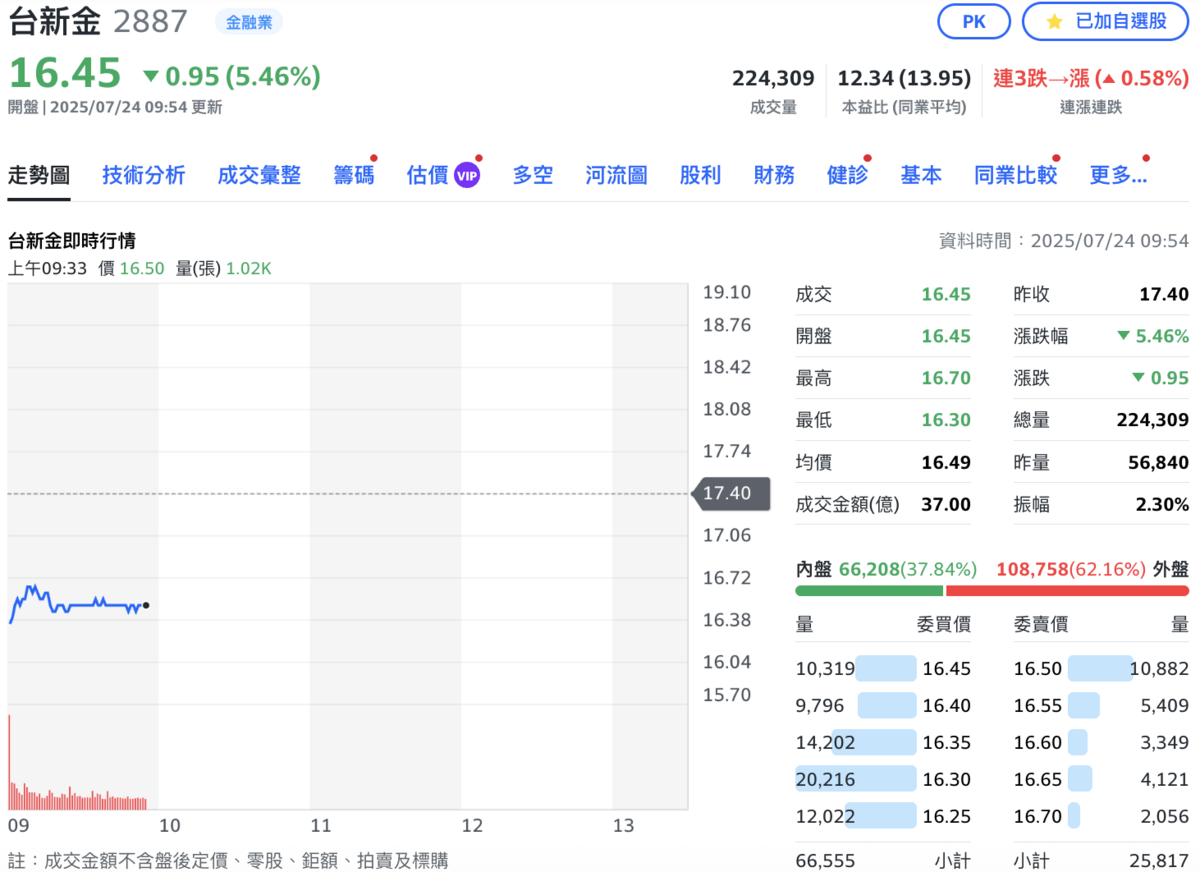Screen dimensions: 1200x872
Task: Click the green inner-disk 內盤 bar
Action: tap(869, 590)
